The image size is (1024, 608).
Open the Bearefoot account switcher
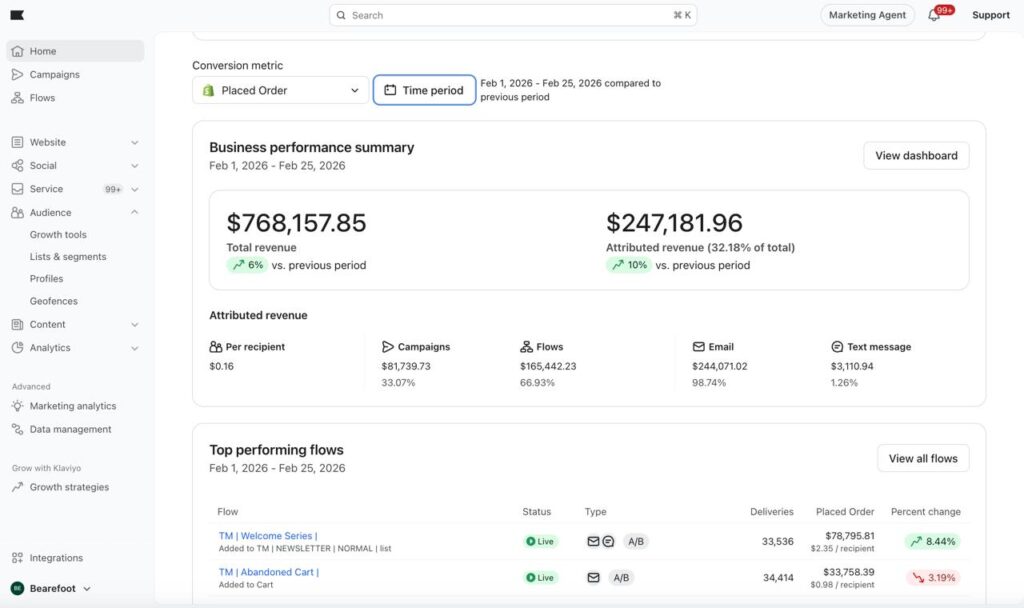click(x=52, y=589)
